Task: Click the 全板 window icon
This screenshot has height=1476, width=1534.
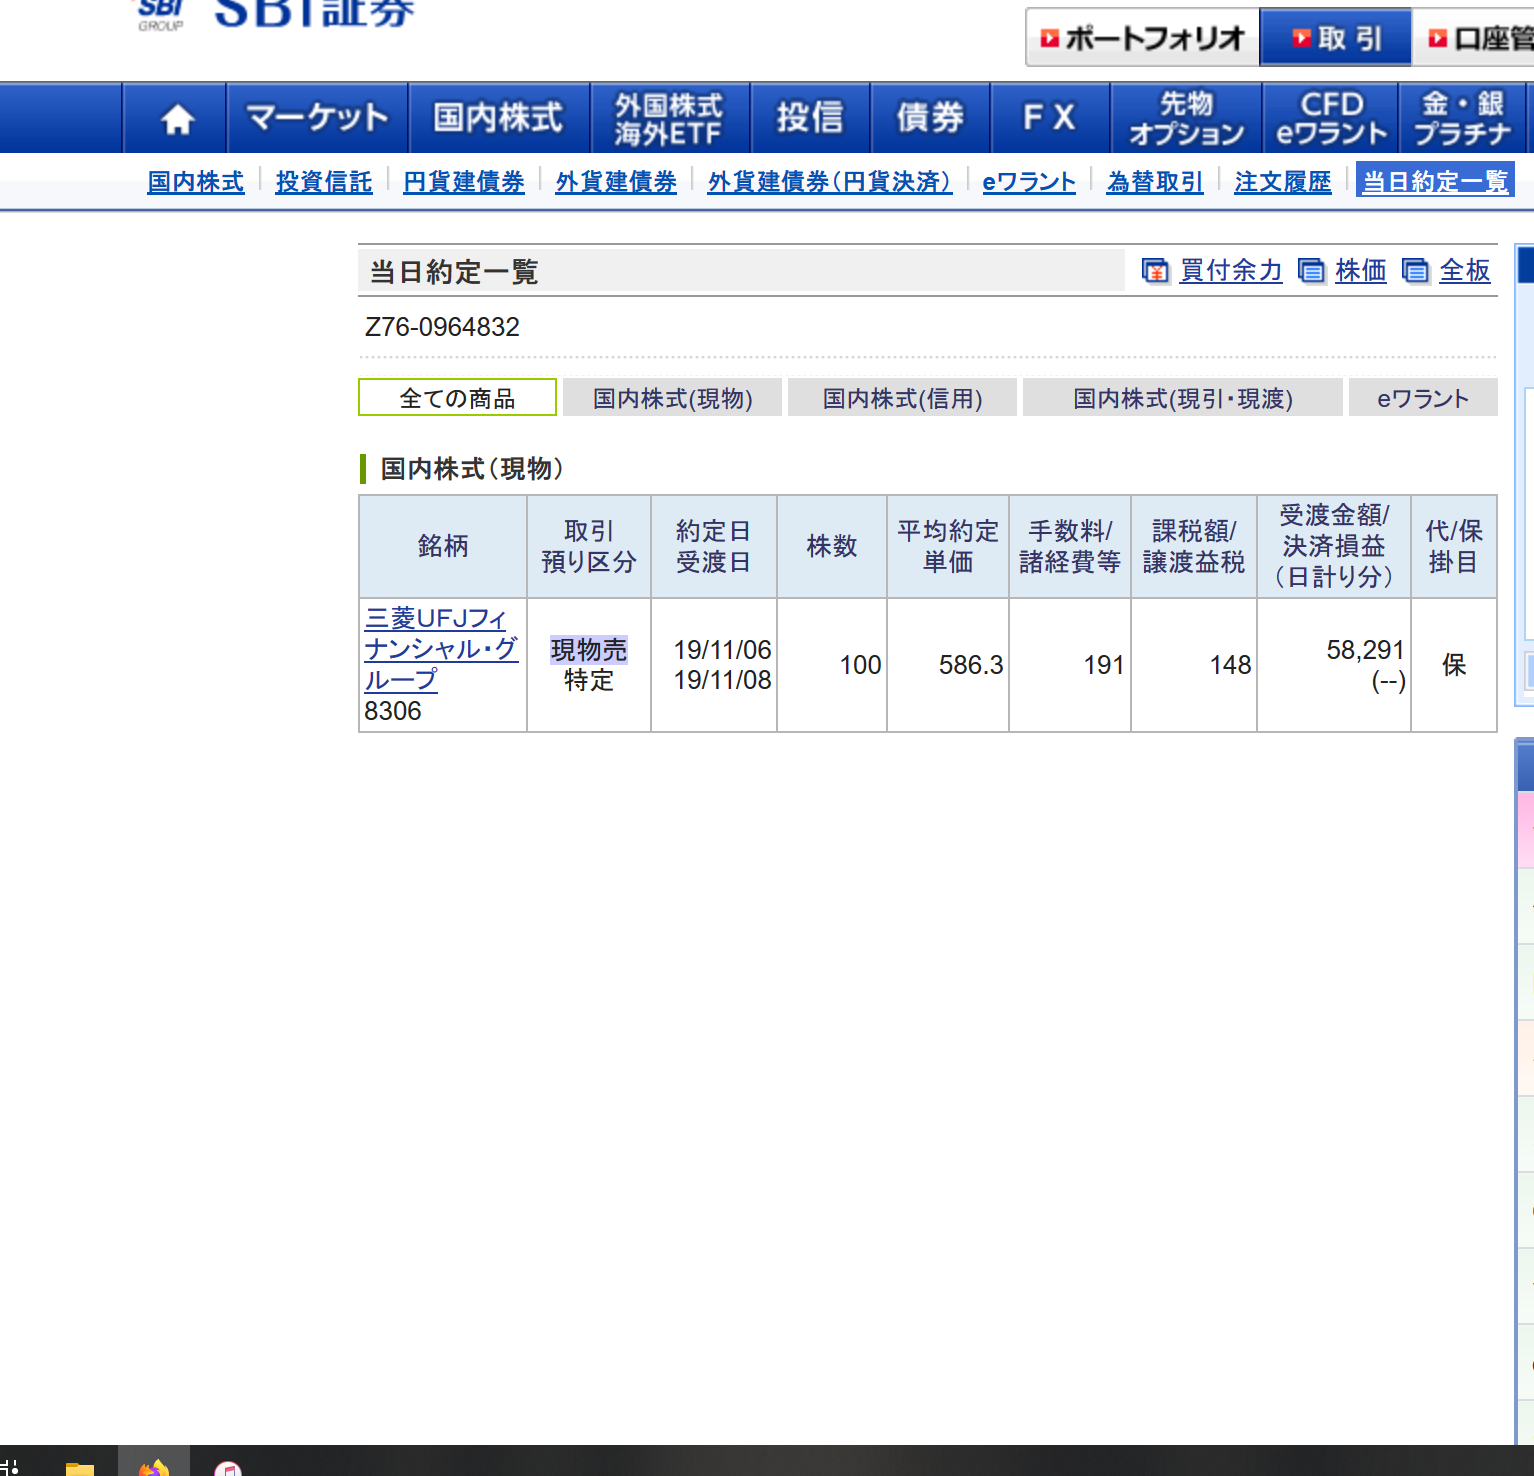Action: [x=1415, y=271]
